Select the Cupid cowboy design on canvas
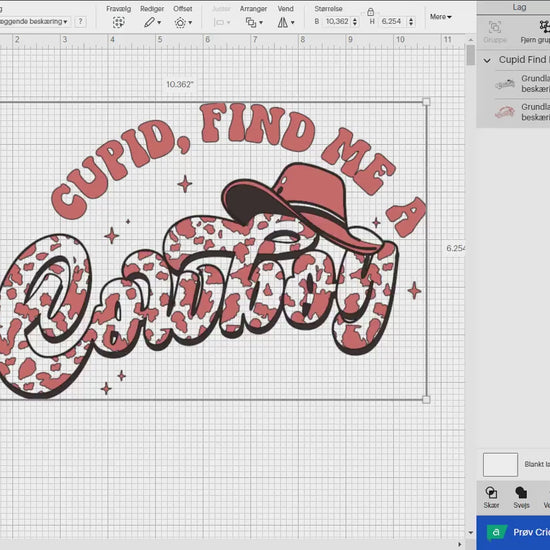This screenshot has width=550, height=550. [x=213, y=250]
